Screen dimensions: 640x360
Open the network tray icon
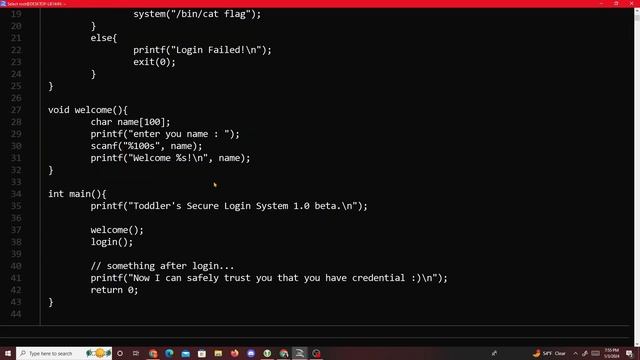pos(585,353)
